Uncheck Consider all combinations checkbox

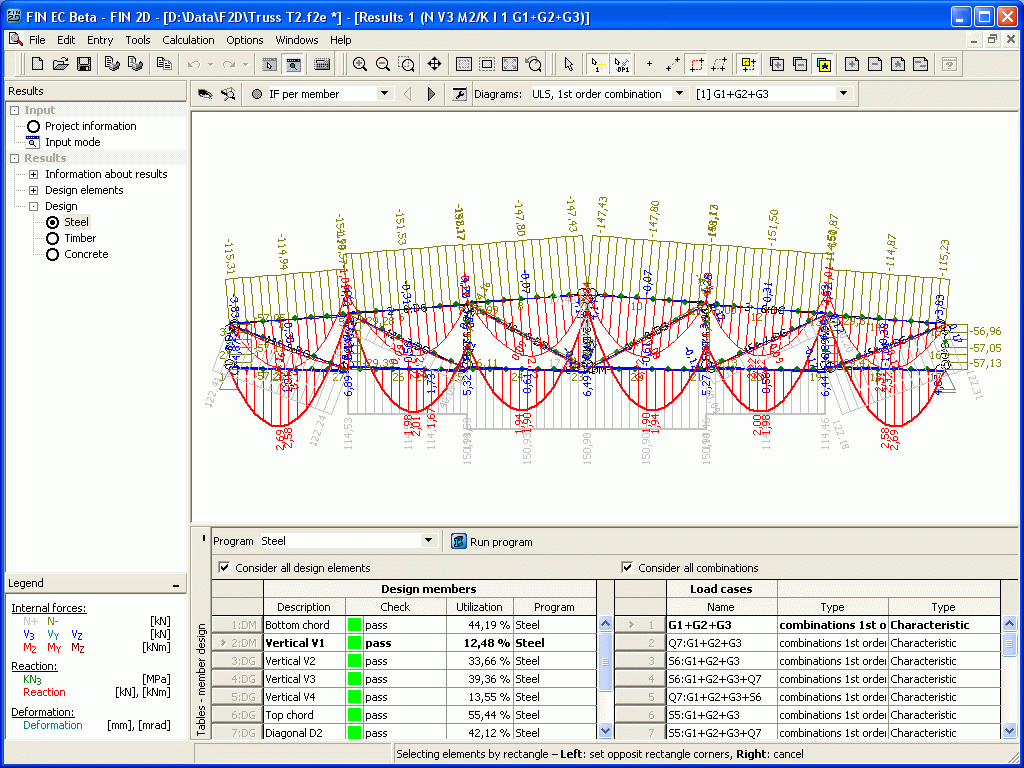pos(627,568)
